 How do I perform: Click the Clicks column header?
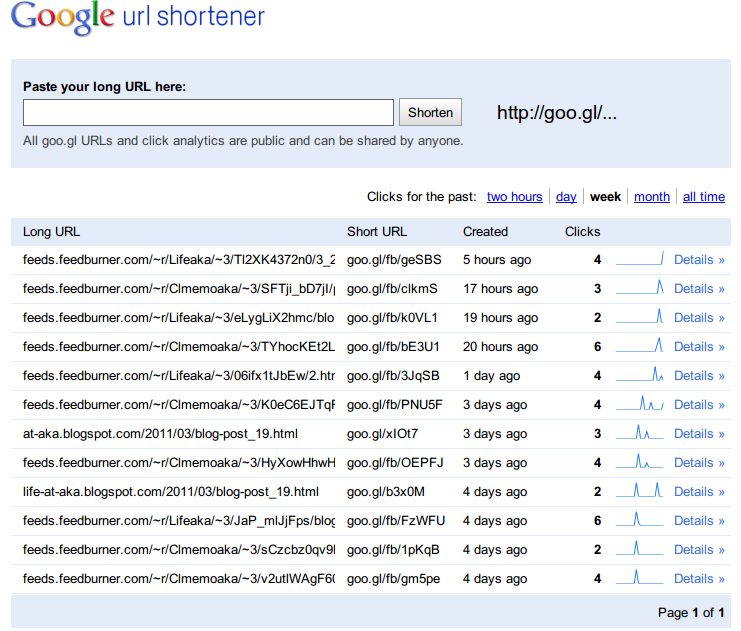tap(583, 232)
